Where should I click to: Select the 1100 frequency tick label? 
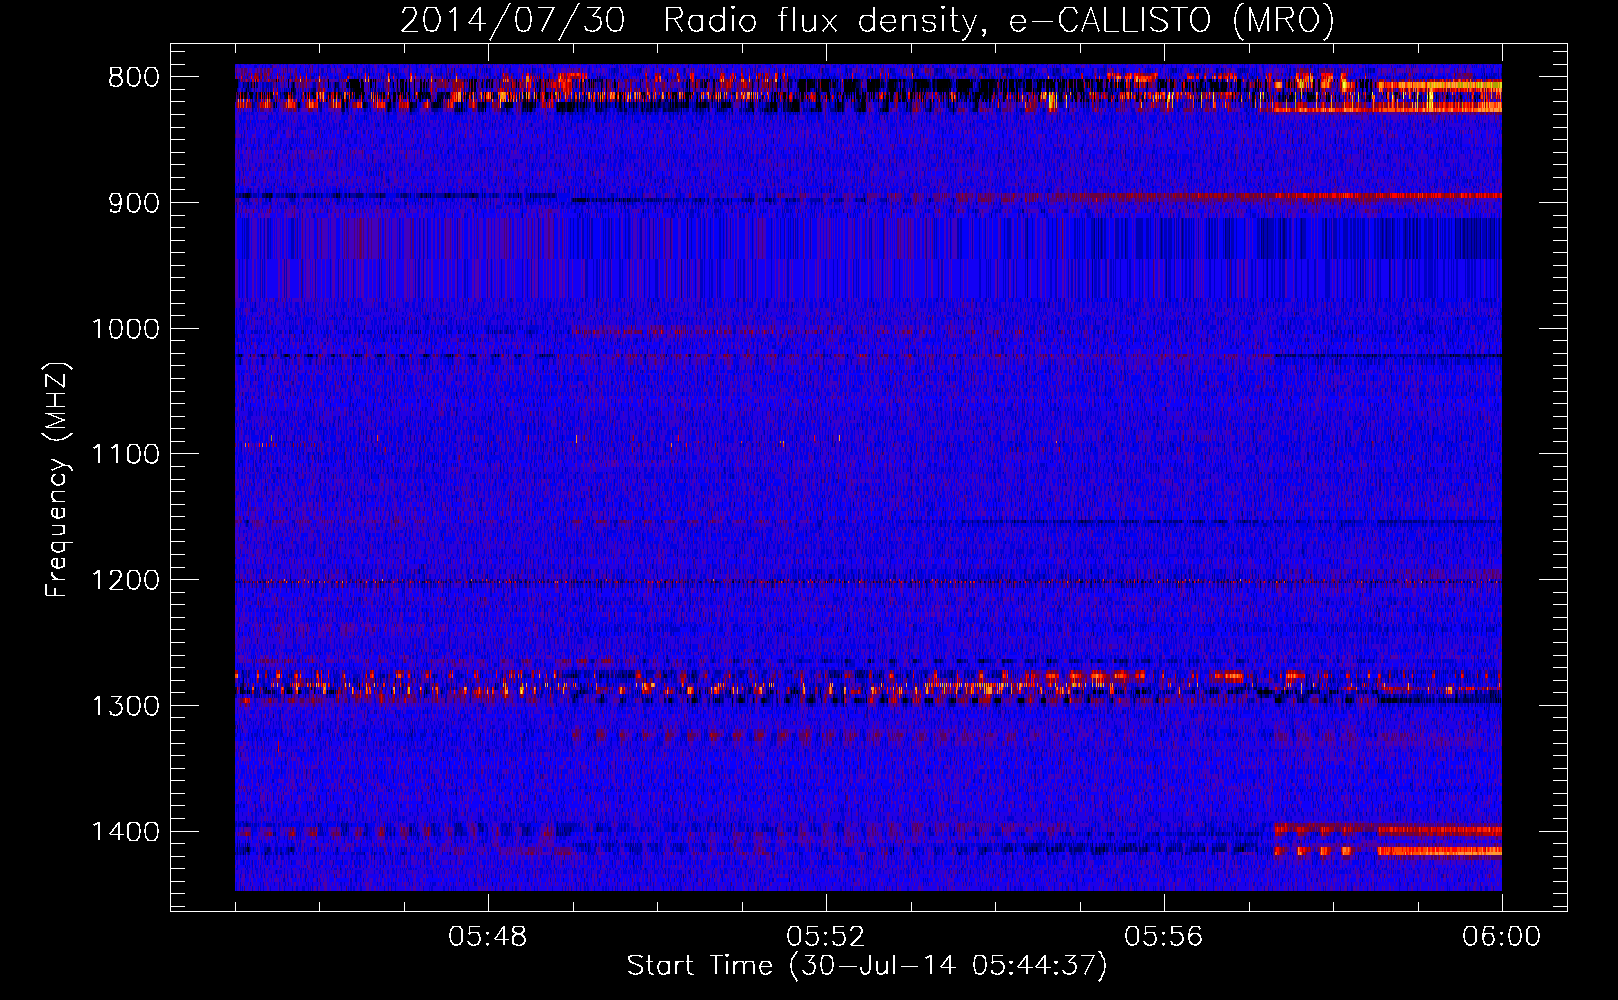coord(125,455)
